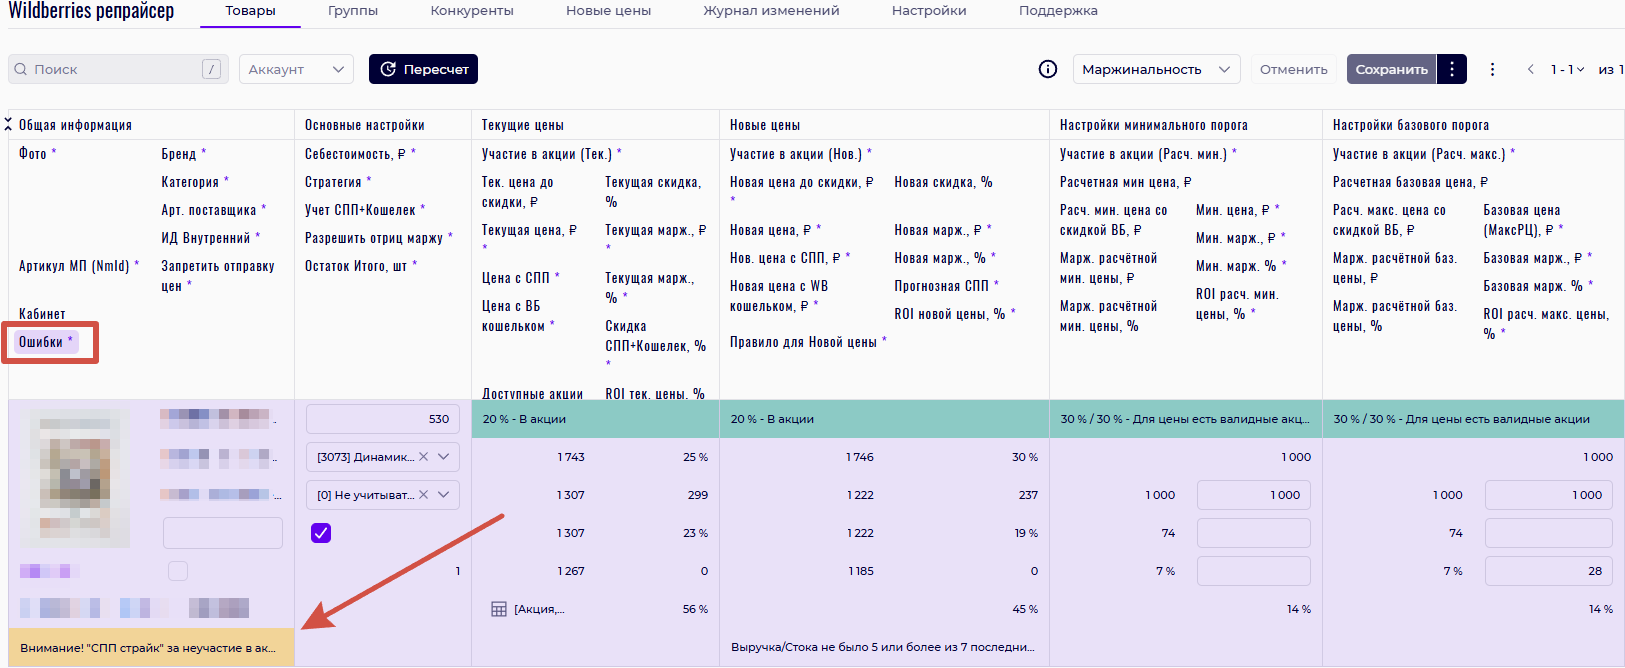Click the Сохранить button
The width and height of the screenshot is (1625, 668).
[1392, 69]
